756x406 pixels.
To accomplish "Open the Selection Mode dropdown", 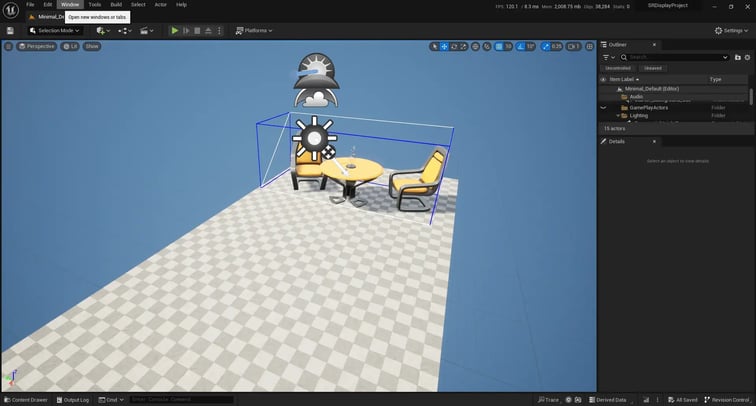I will click(54, 30).
